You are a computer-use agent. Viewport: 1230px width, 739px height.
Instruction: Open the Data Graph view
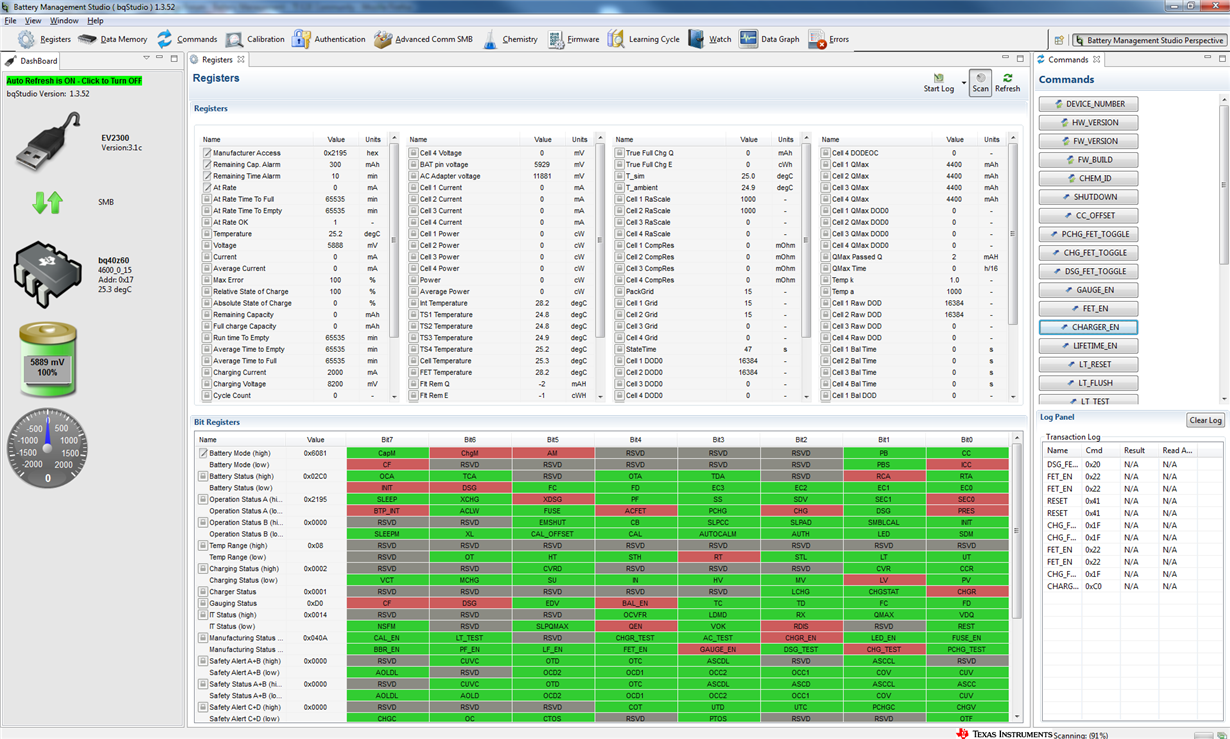tap(770, 40)
